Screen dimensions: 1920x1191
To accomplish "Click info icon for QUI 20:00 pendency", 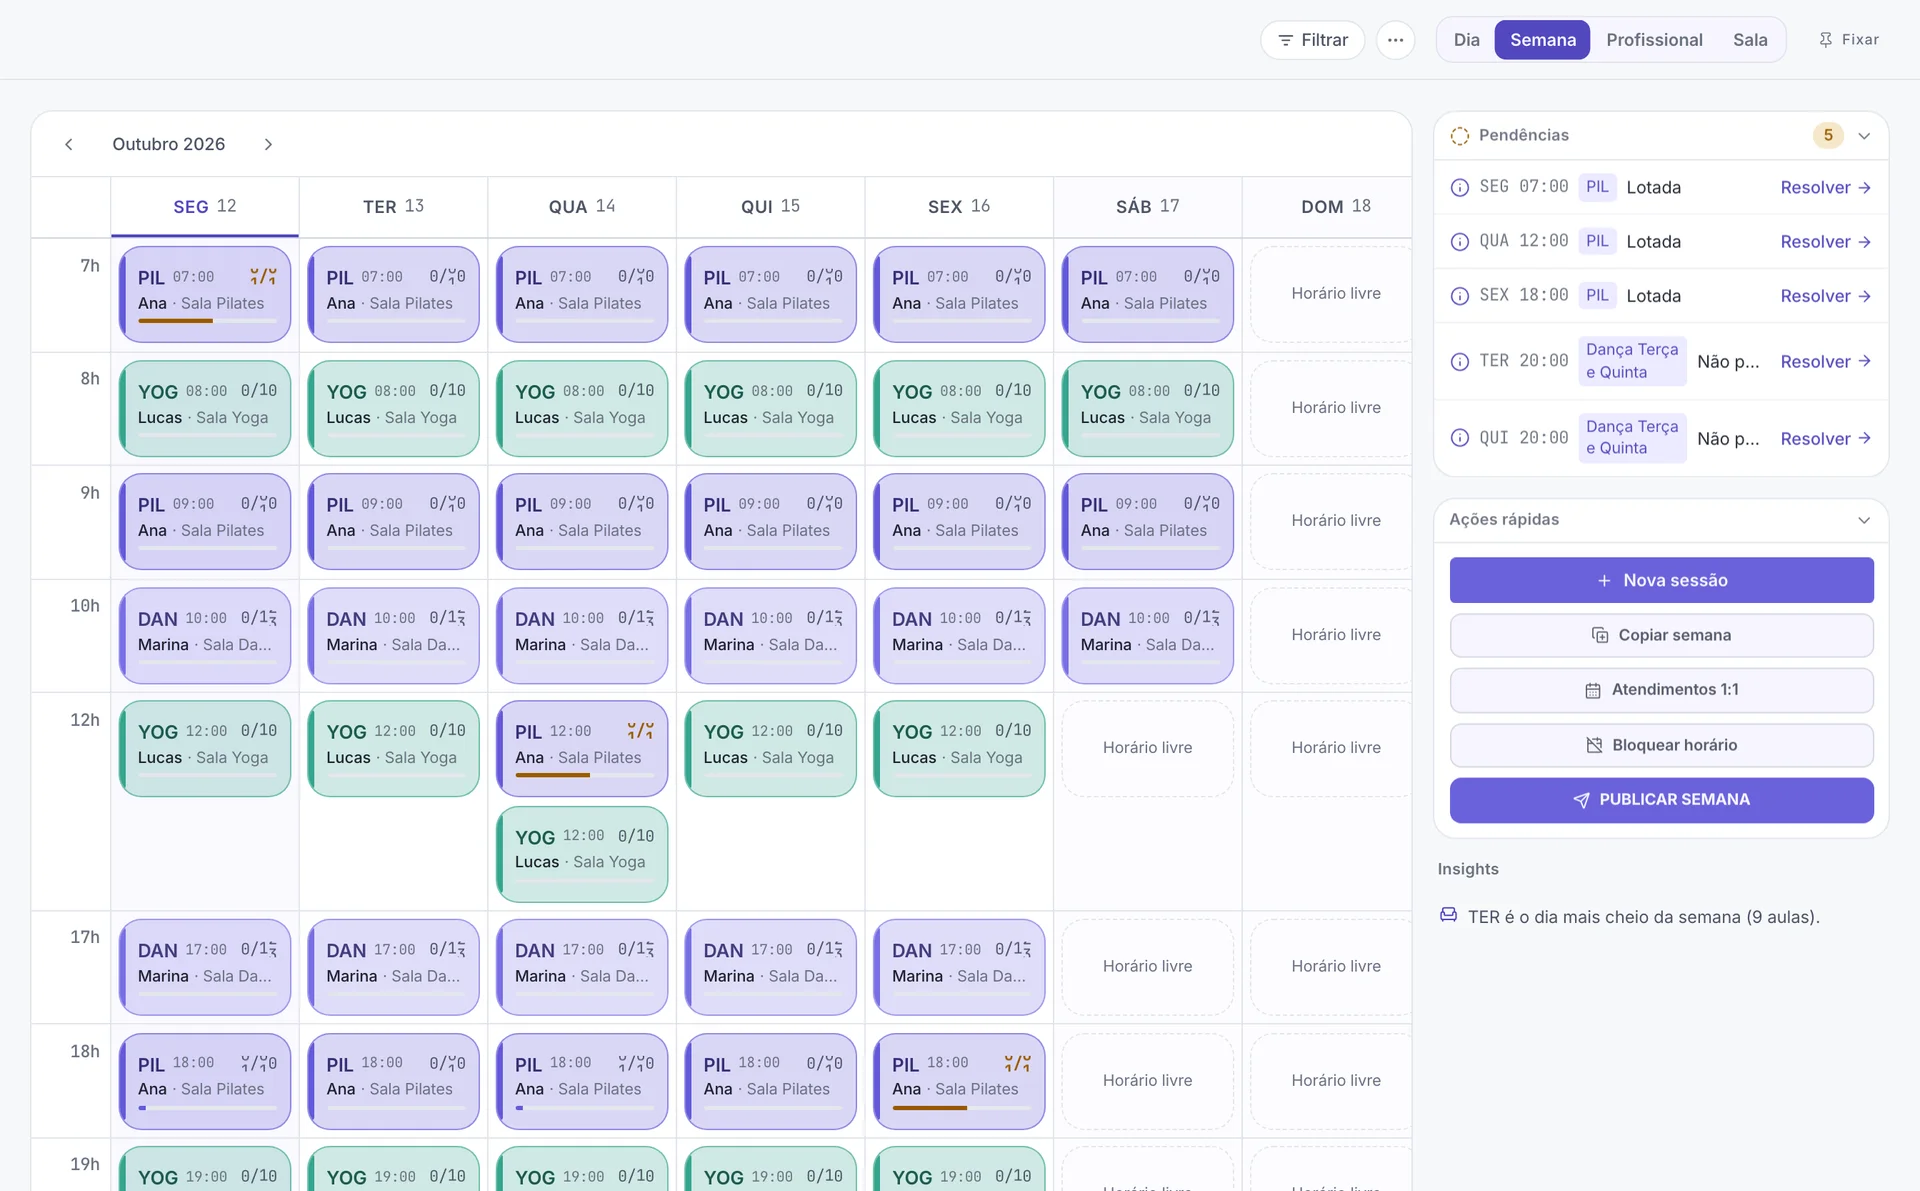I will point(1460,438).
